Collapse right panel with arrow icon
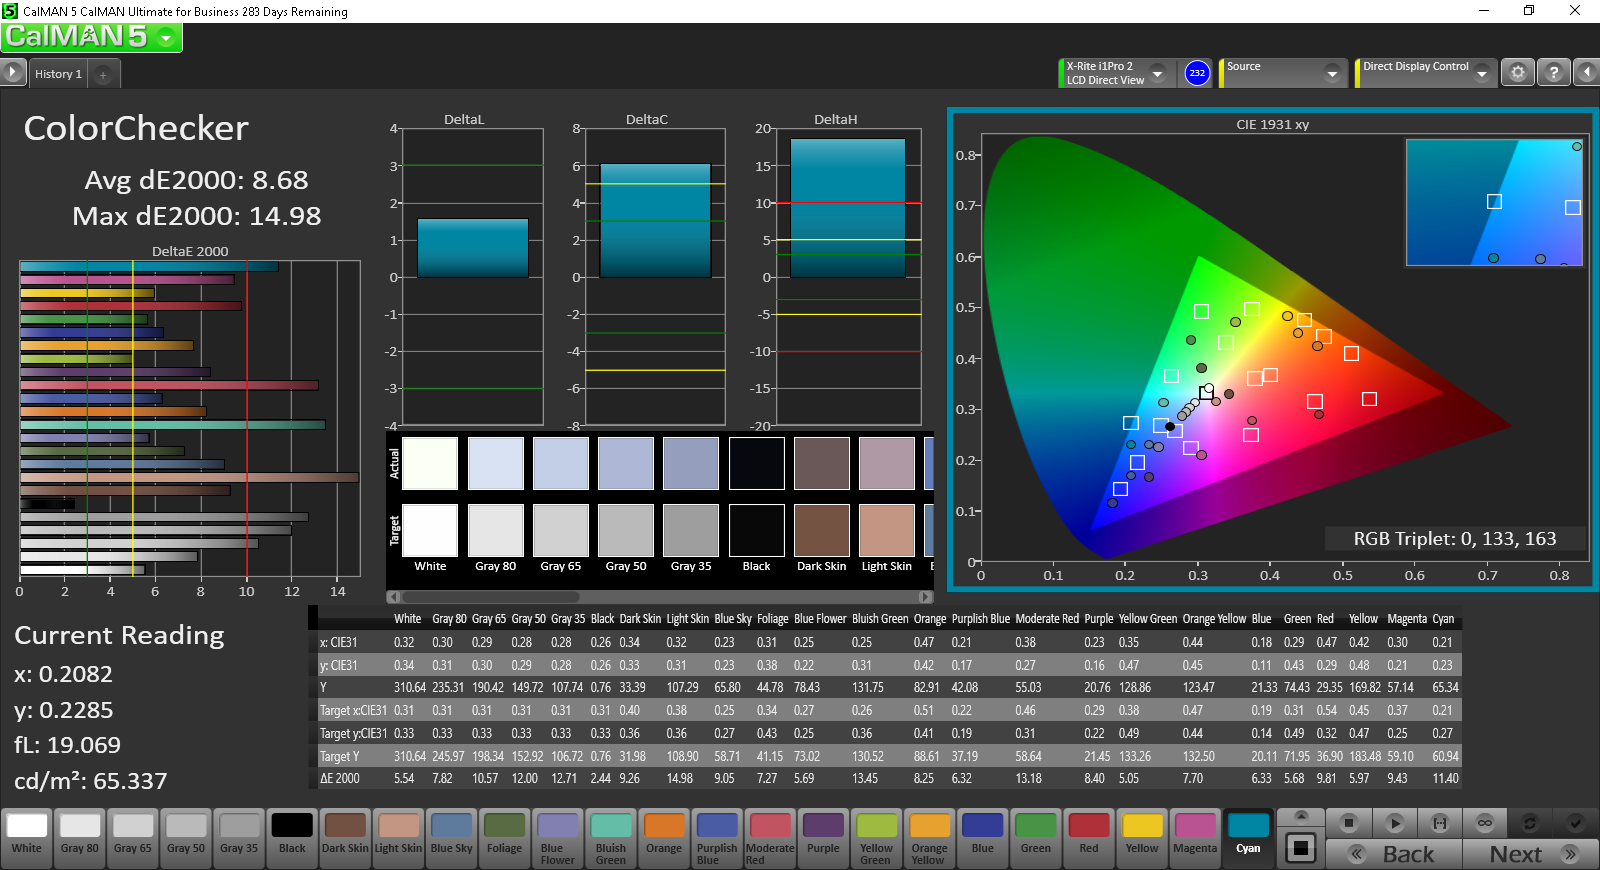Image resolution: width=1600 pixels, height=870 pixels. click(x=1587, y=73)
